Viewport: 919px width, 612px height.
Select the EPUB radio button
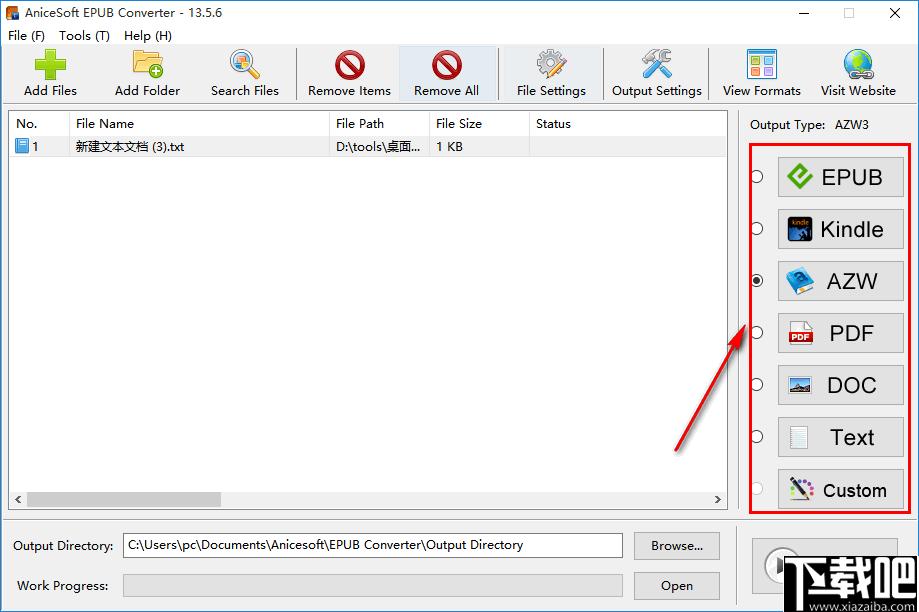[x=757, y=176]
